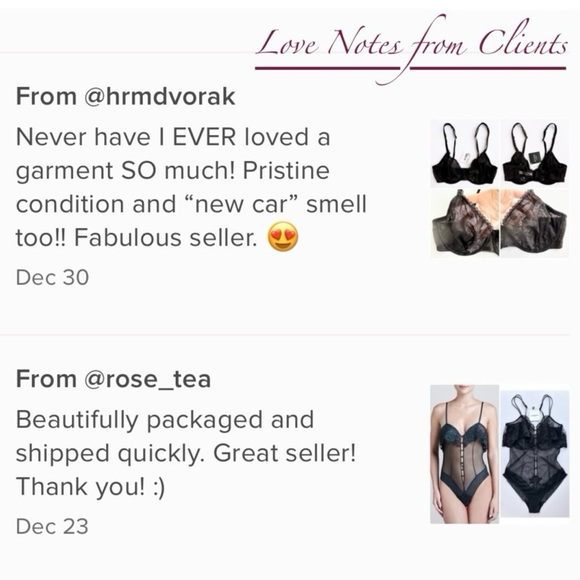Click the heart-eyes emoji in first review
Viewport: 580px width, 580px height.
pos(283,237)
